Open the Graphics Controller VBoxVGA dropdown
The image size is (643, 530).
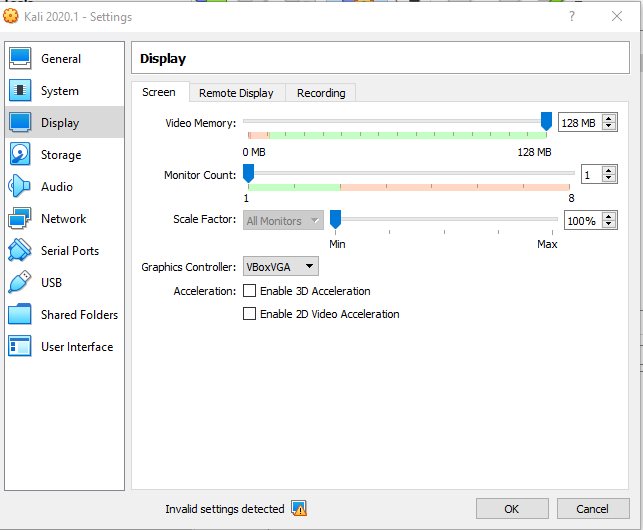(x=280, y=267)
